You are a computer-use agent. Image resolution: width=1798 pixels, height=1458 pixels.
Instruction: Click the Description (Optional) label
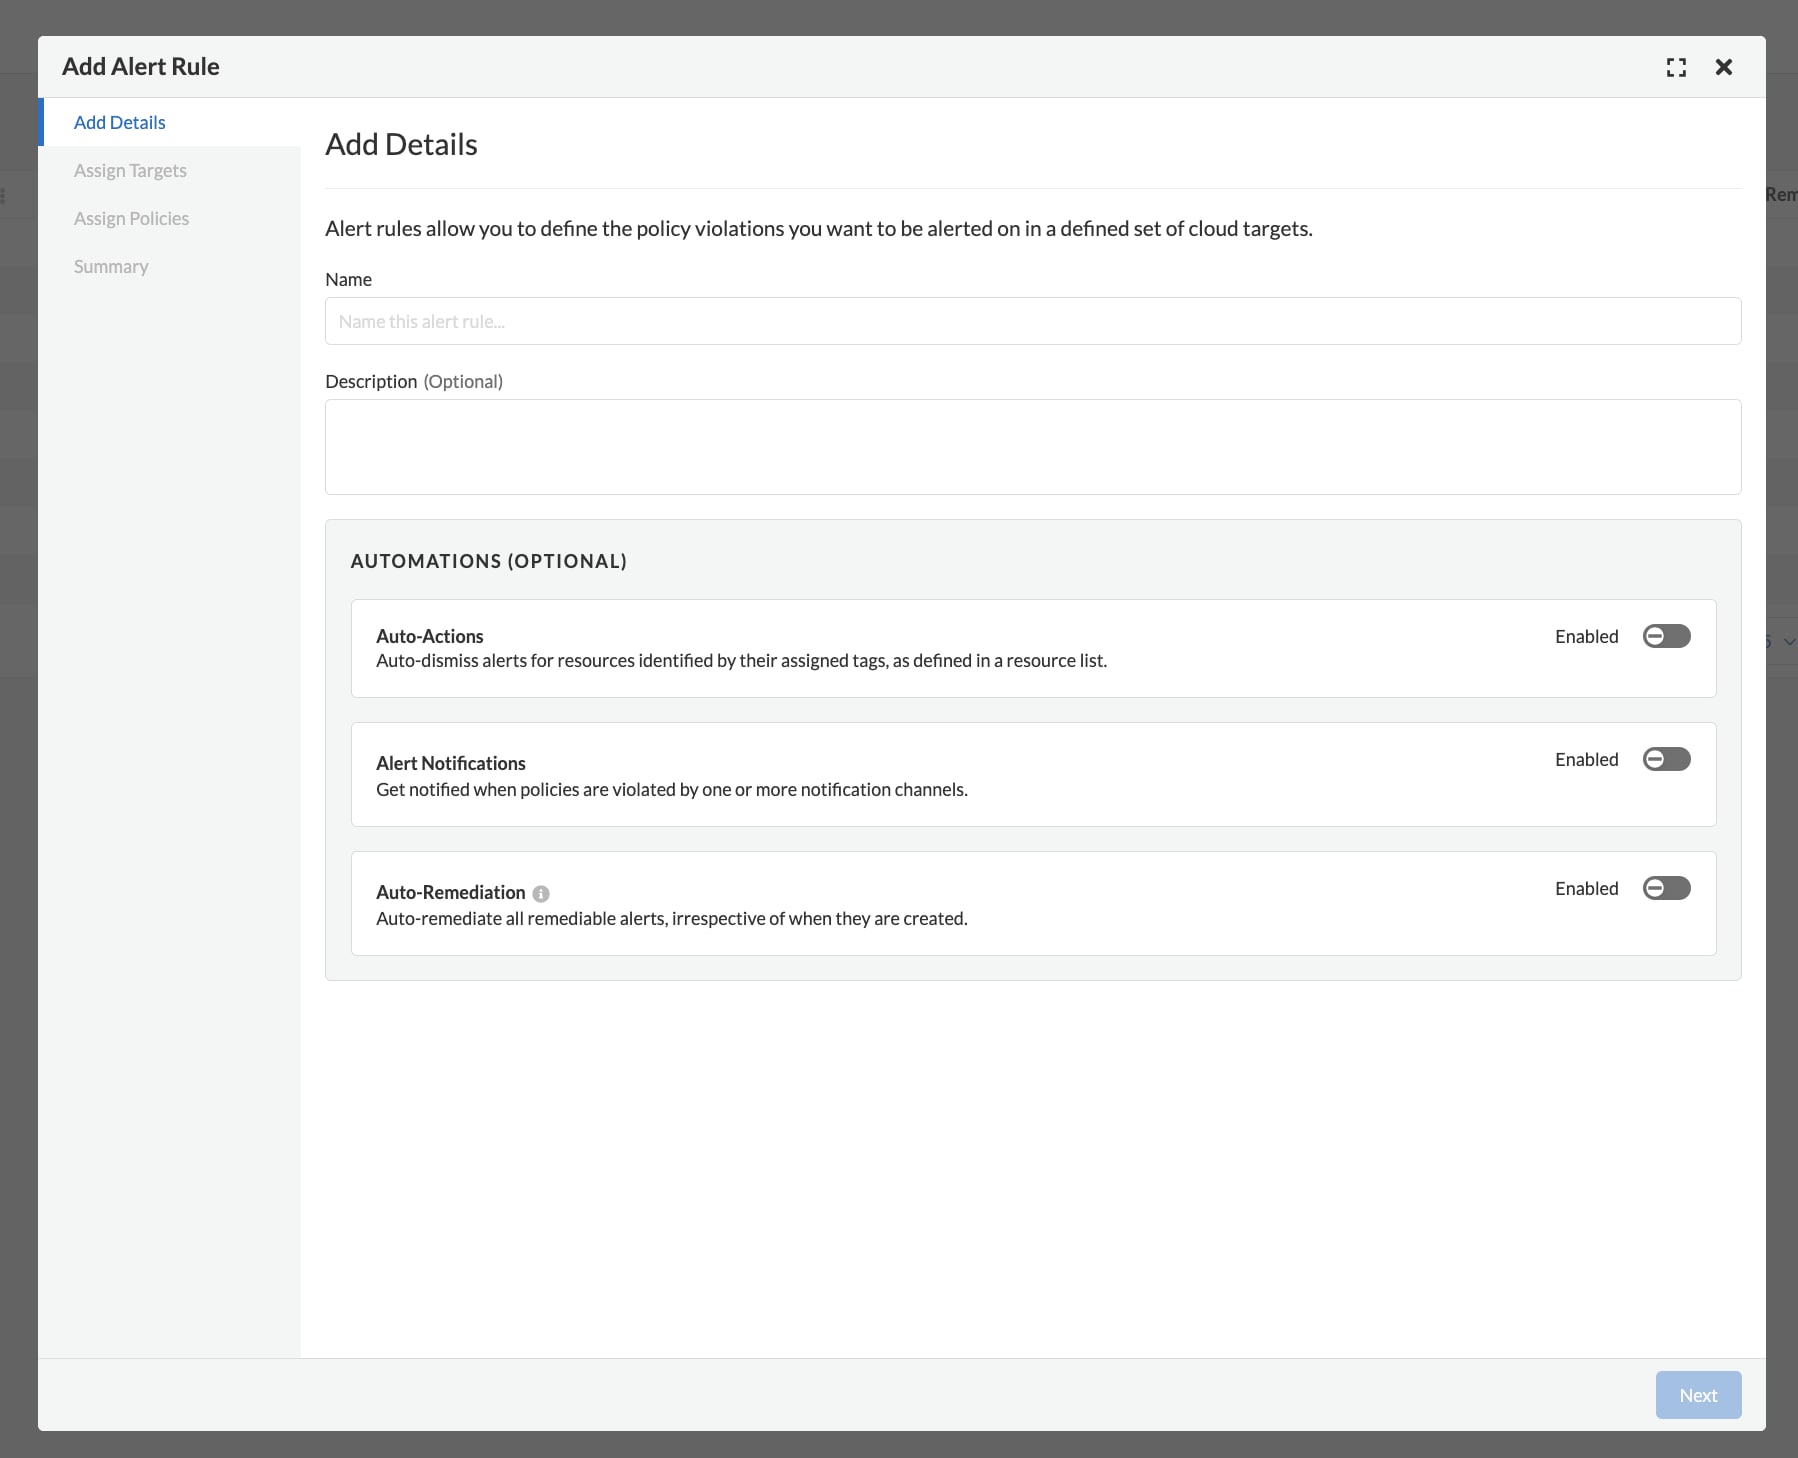414,381
